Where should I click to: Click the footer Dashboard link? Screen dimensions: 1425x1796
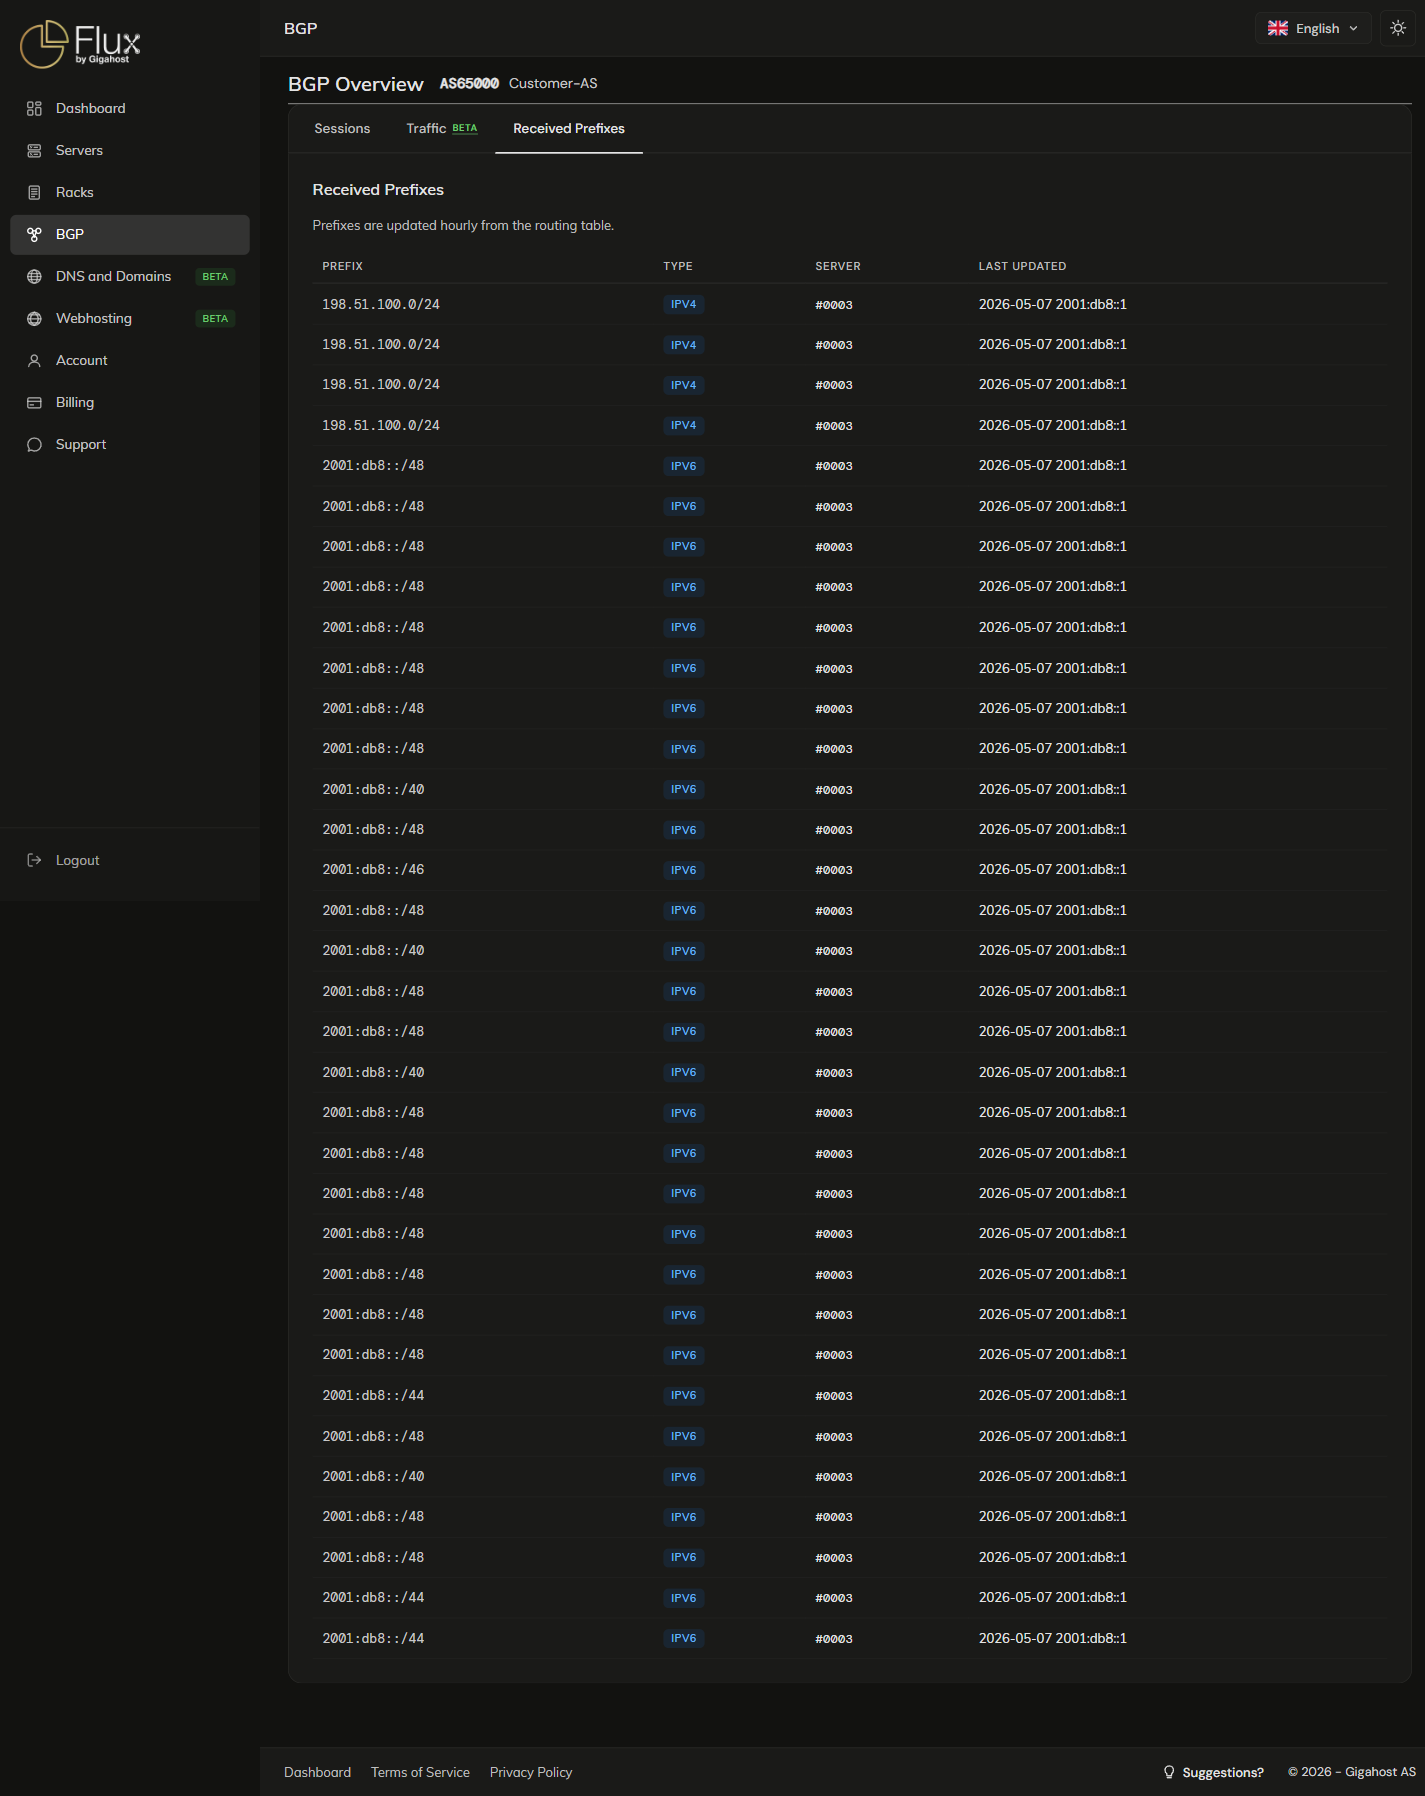click(x=317, y=1772)
